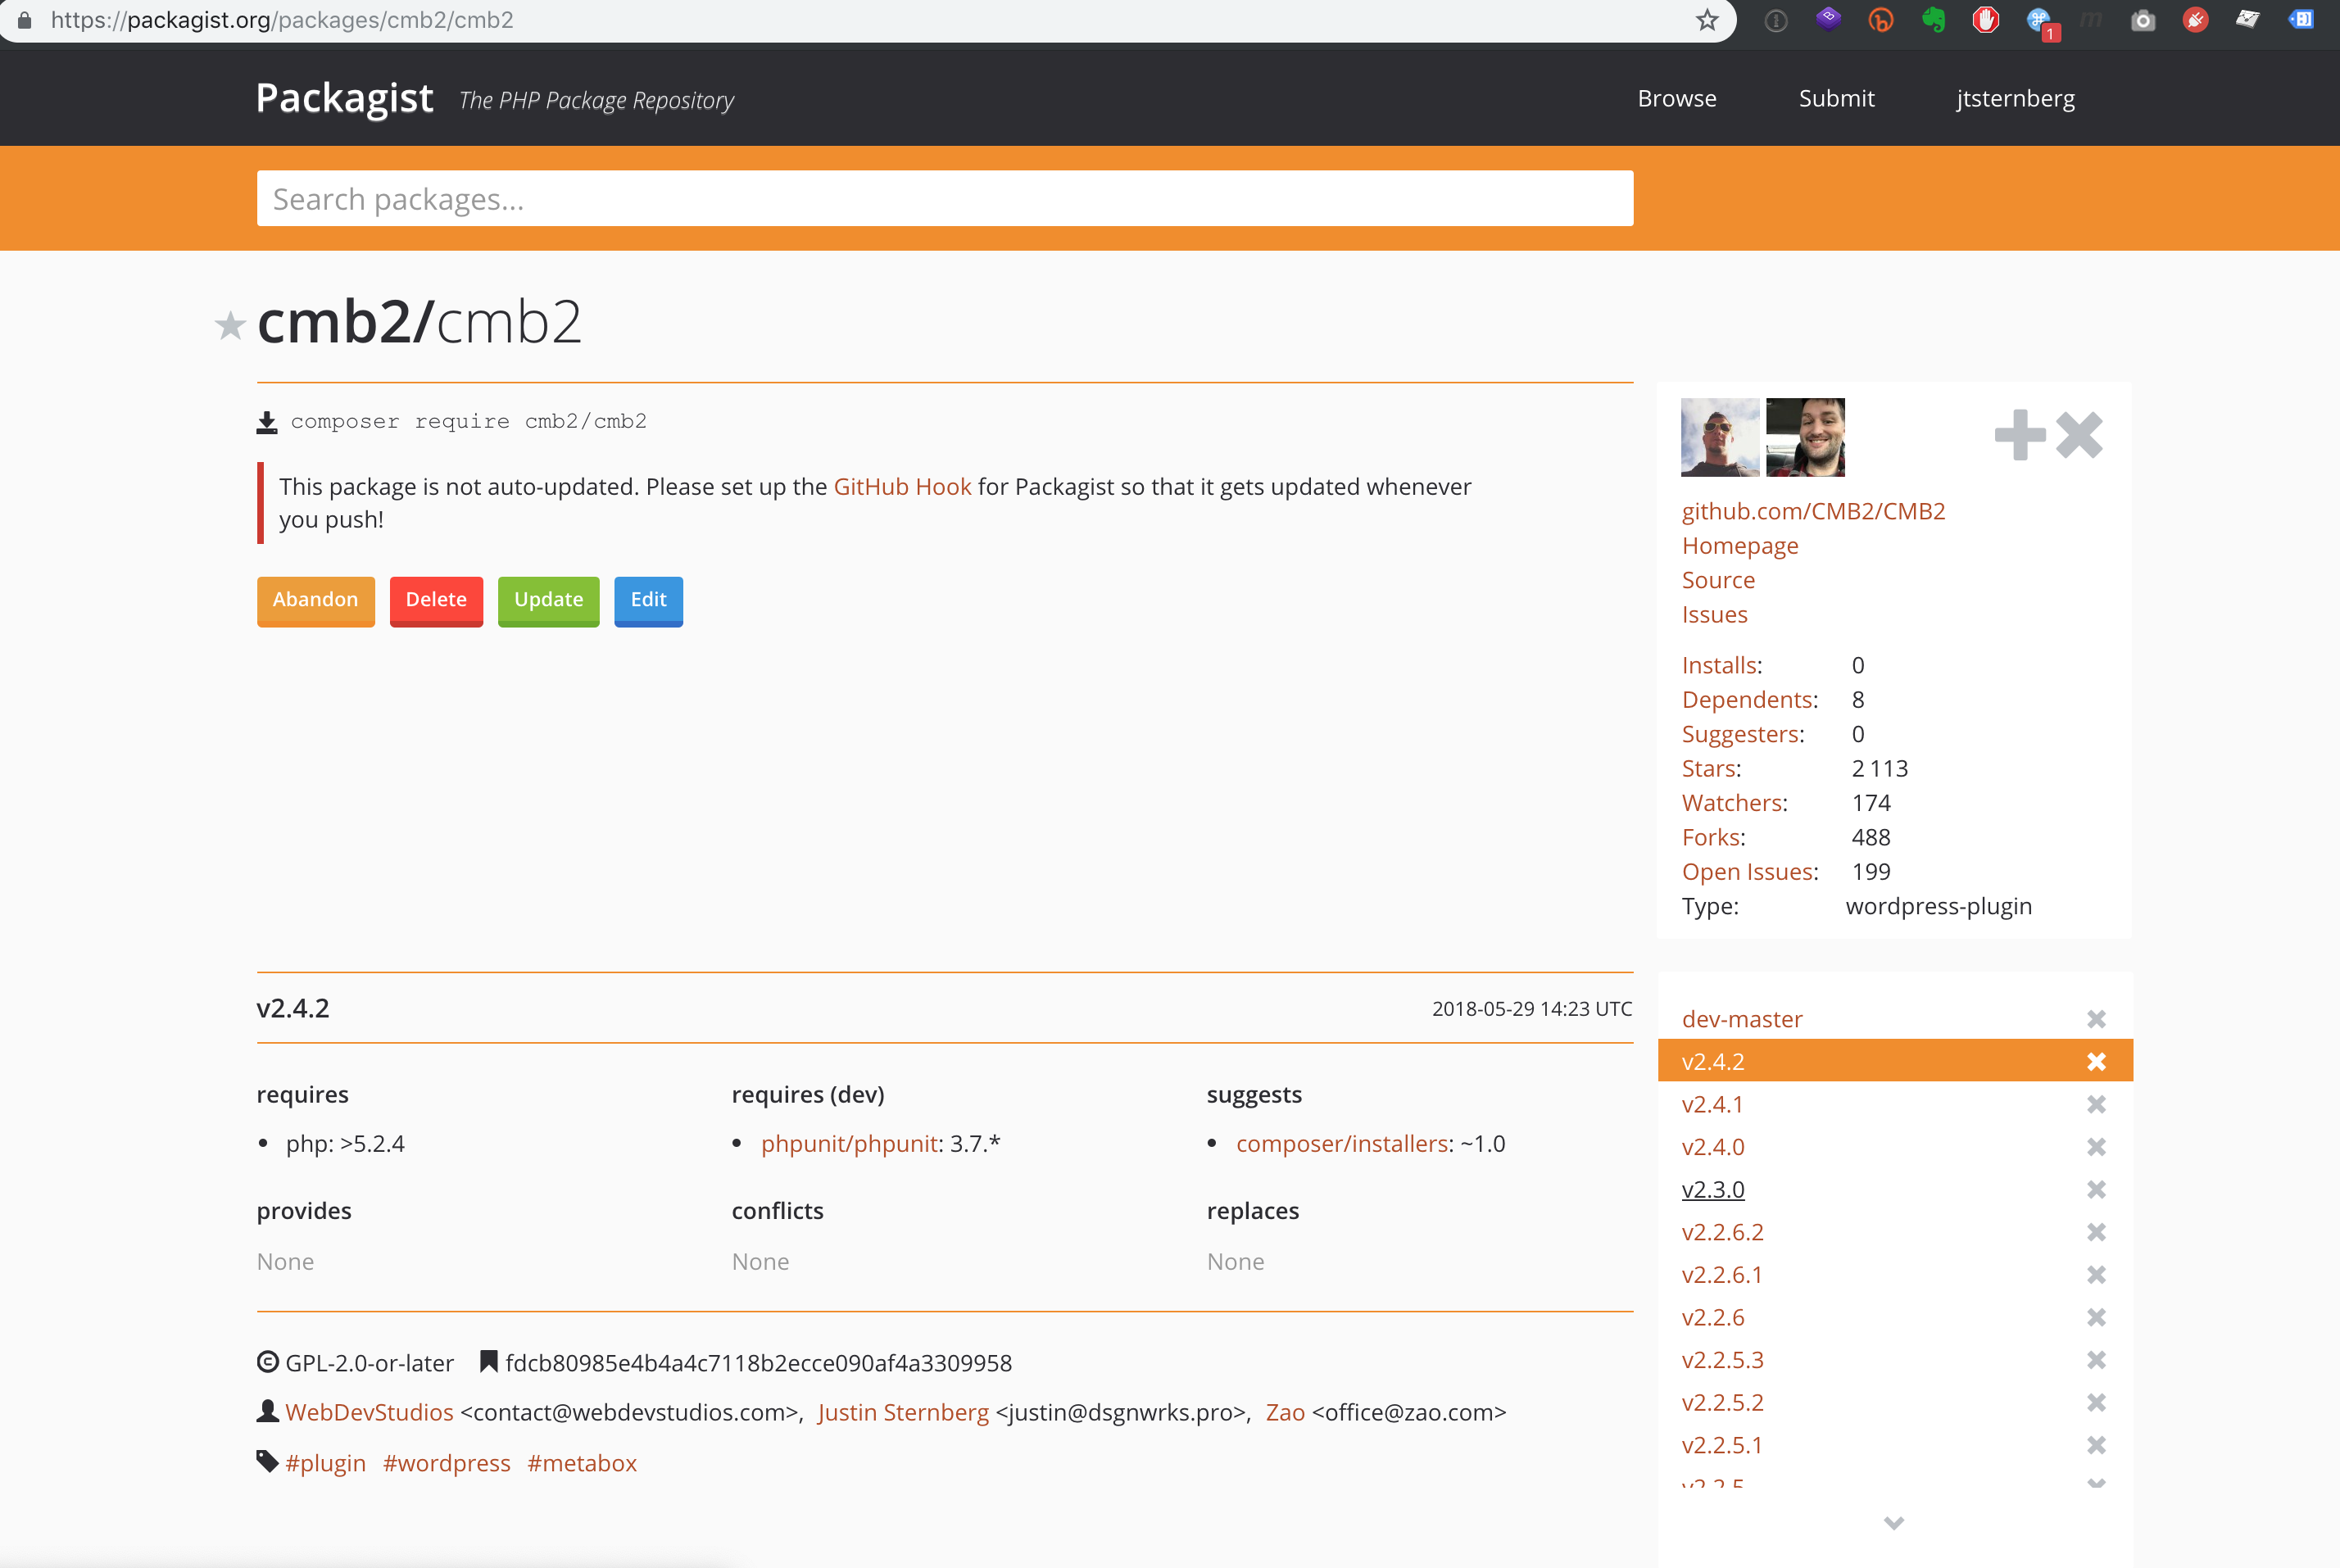
Task: Click the red Delete button
Action: 436,601
